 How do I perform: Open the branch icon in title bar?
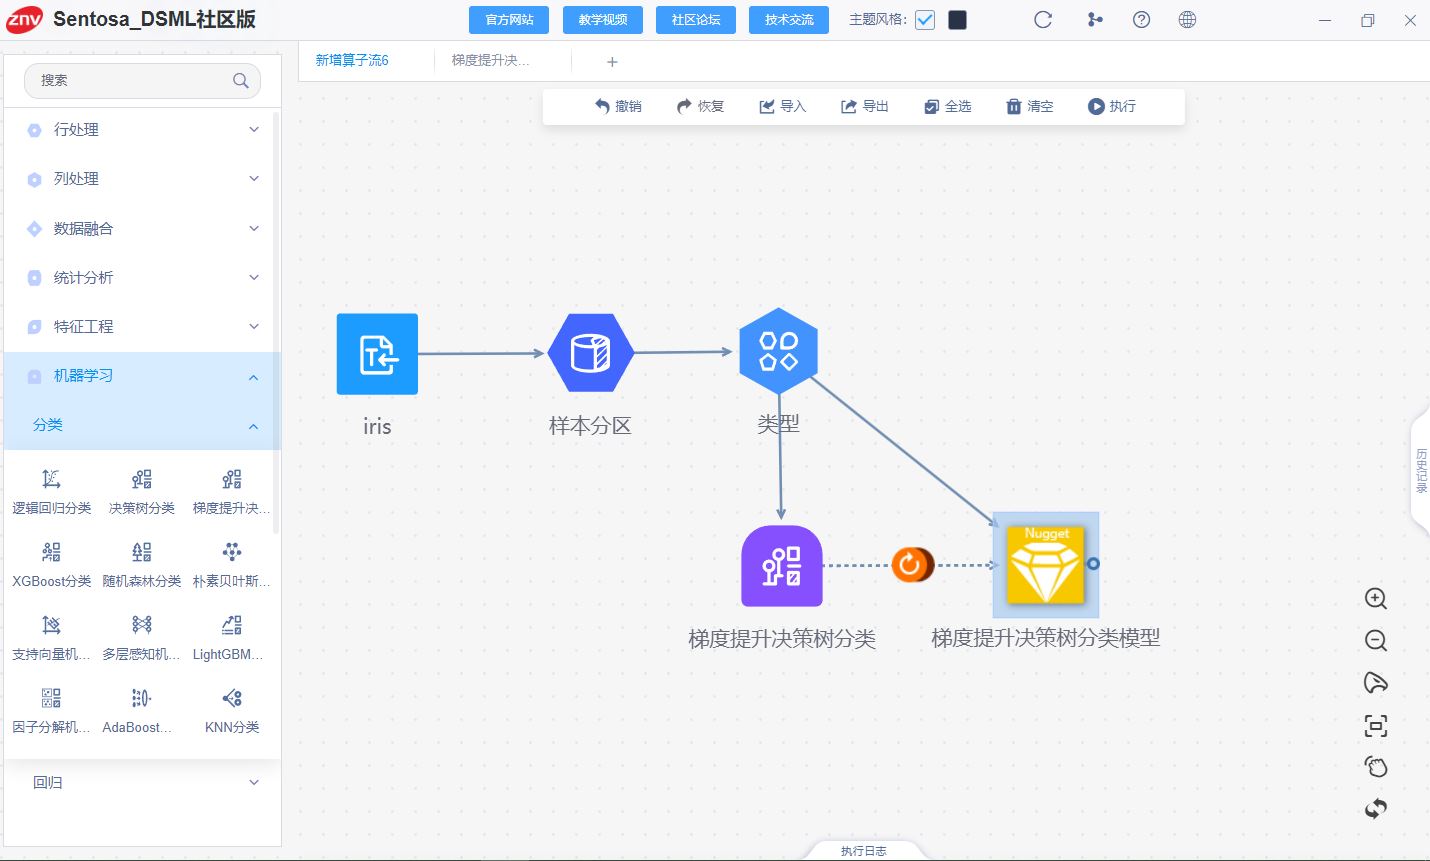click(x=1095, y=20)
